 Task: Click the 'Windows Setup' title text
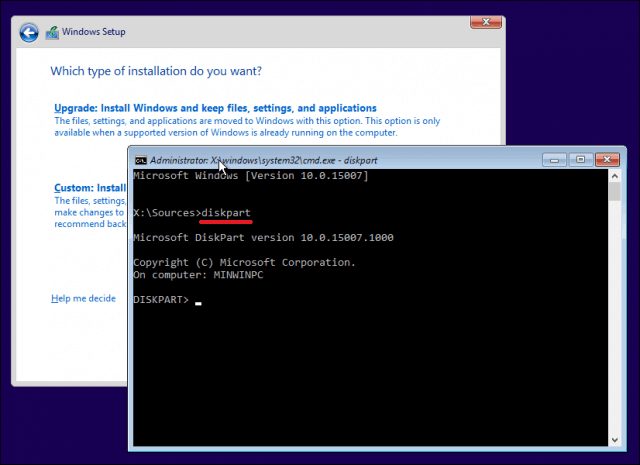[x=93, y=32]
